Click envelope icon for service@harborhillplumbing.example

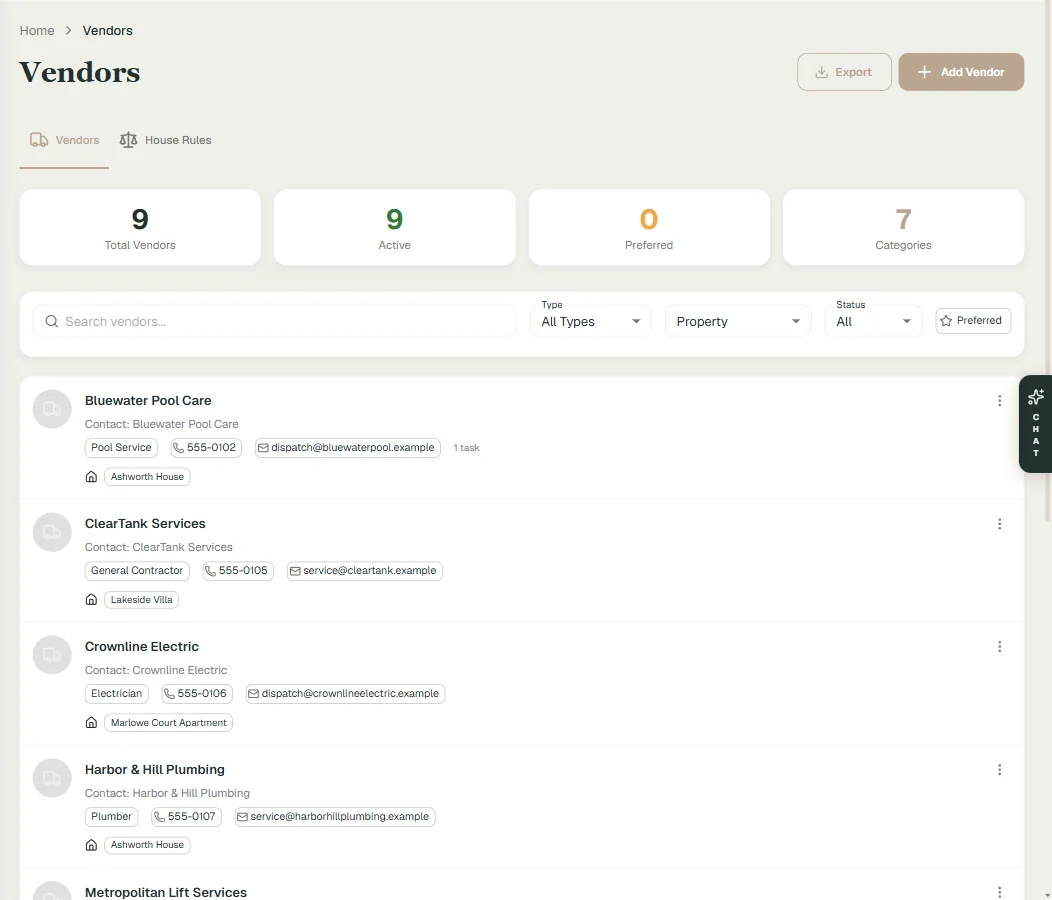click(x=242, y=817)
